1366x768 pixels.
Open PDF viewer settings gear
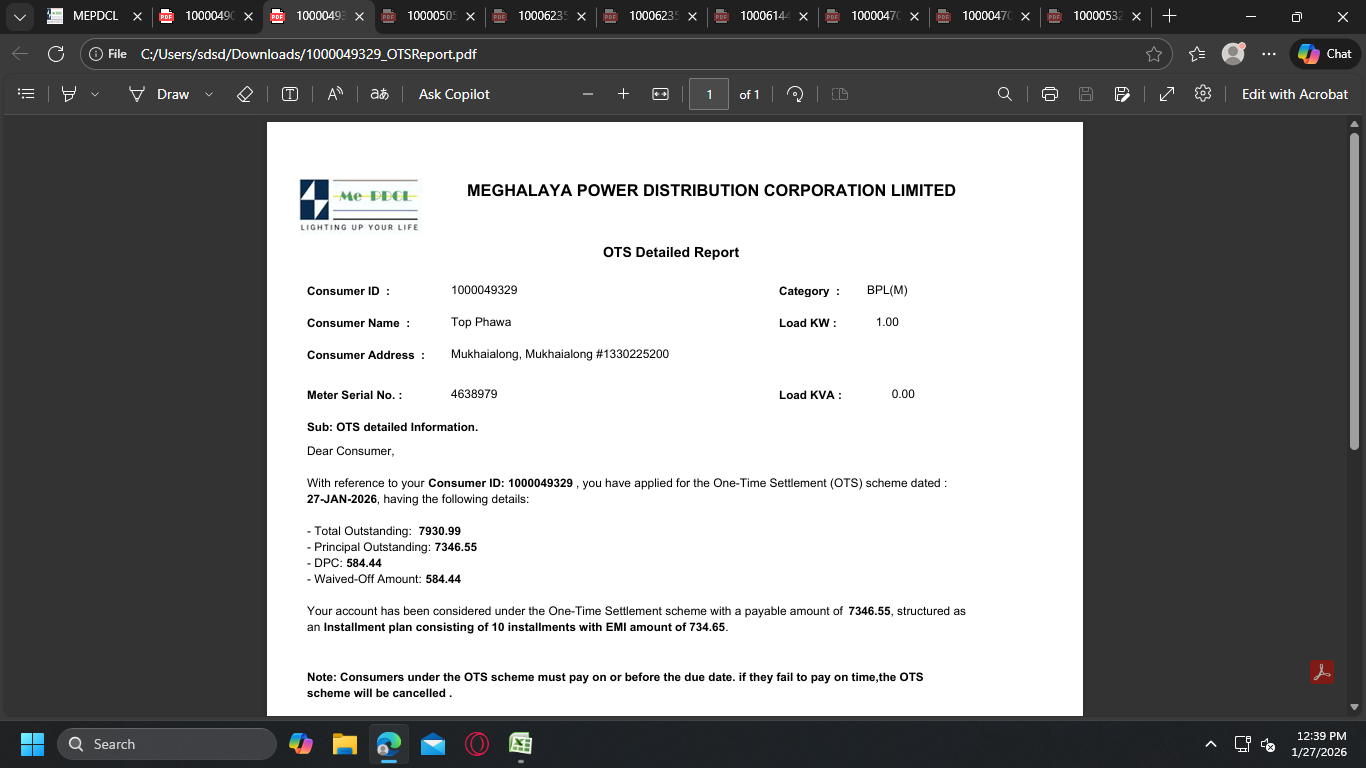pyautogui.click(x=1203, y=94)
